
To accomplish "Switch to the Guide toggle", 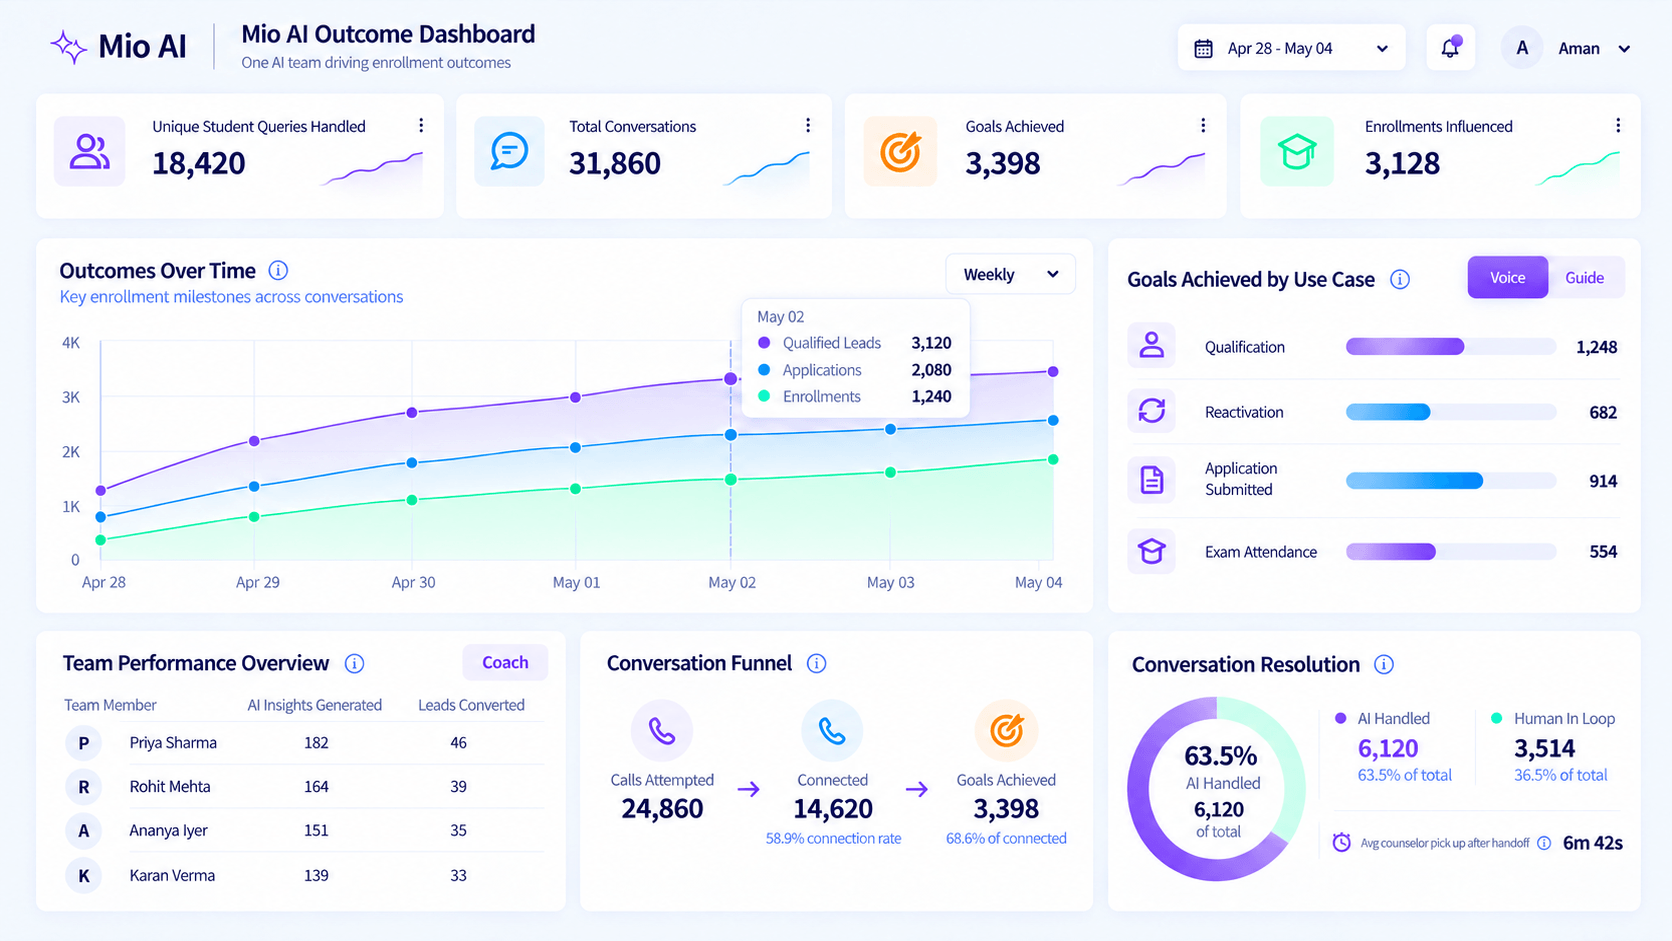I will [x=1584, y=278].
